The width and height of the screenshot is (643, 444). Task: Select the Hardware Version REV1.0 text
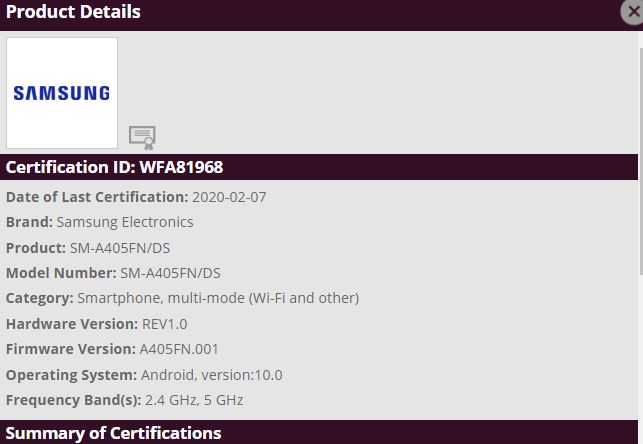pyautogui.click(x=165, y=324)
